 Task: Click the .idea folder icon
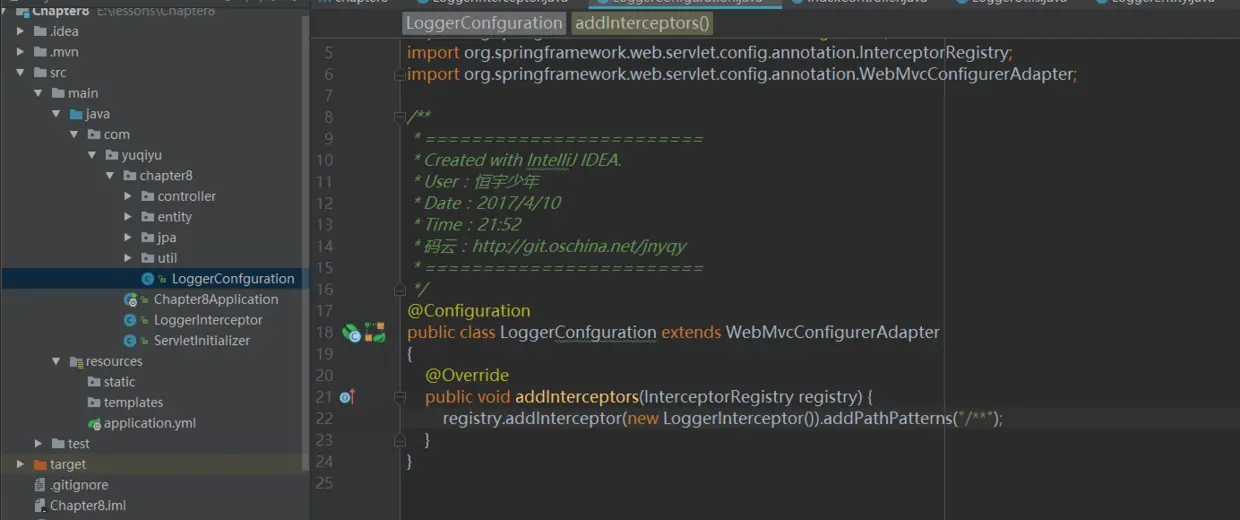40,31
